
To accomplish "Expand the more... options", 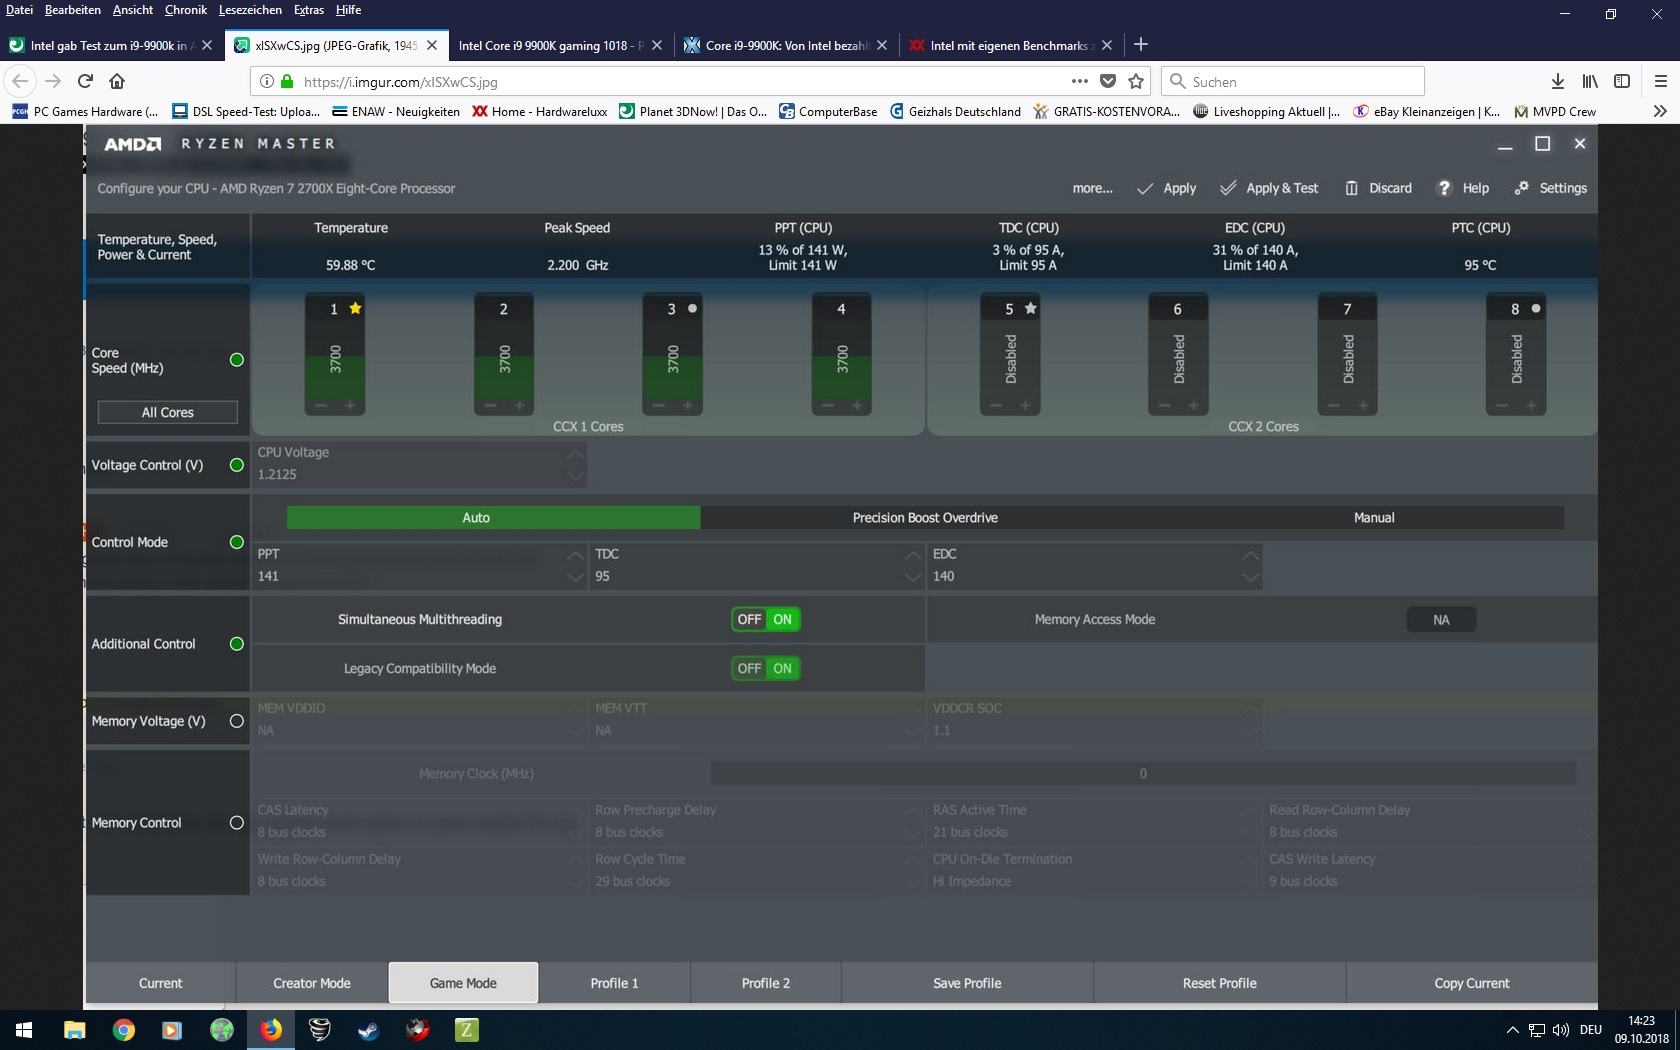I will click(1092, 188).
